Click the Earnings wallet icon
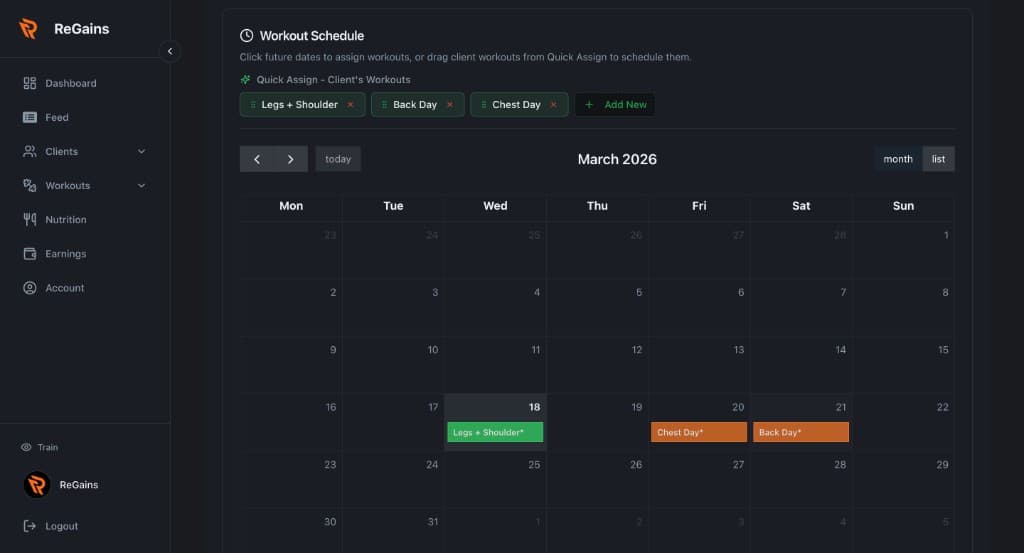This screenshot has width=1024, height=553. tap(30, 253)
